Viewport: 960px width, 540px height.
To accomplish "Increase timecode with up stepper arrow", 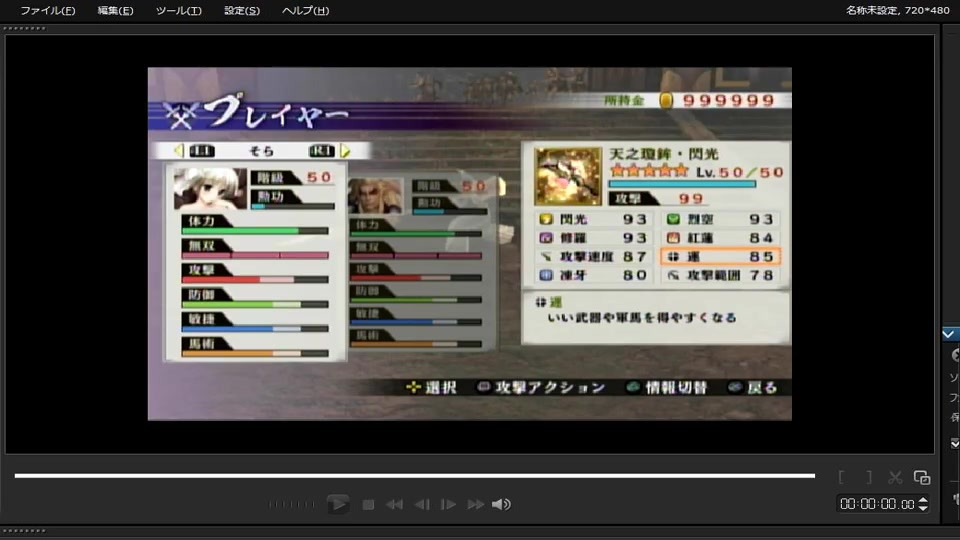I will 923,500.
